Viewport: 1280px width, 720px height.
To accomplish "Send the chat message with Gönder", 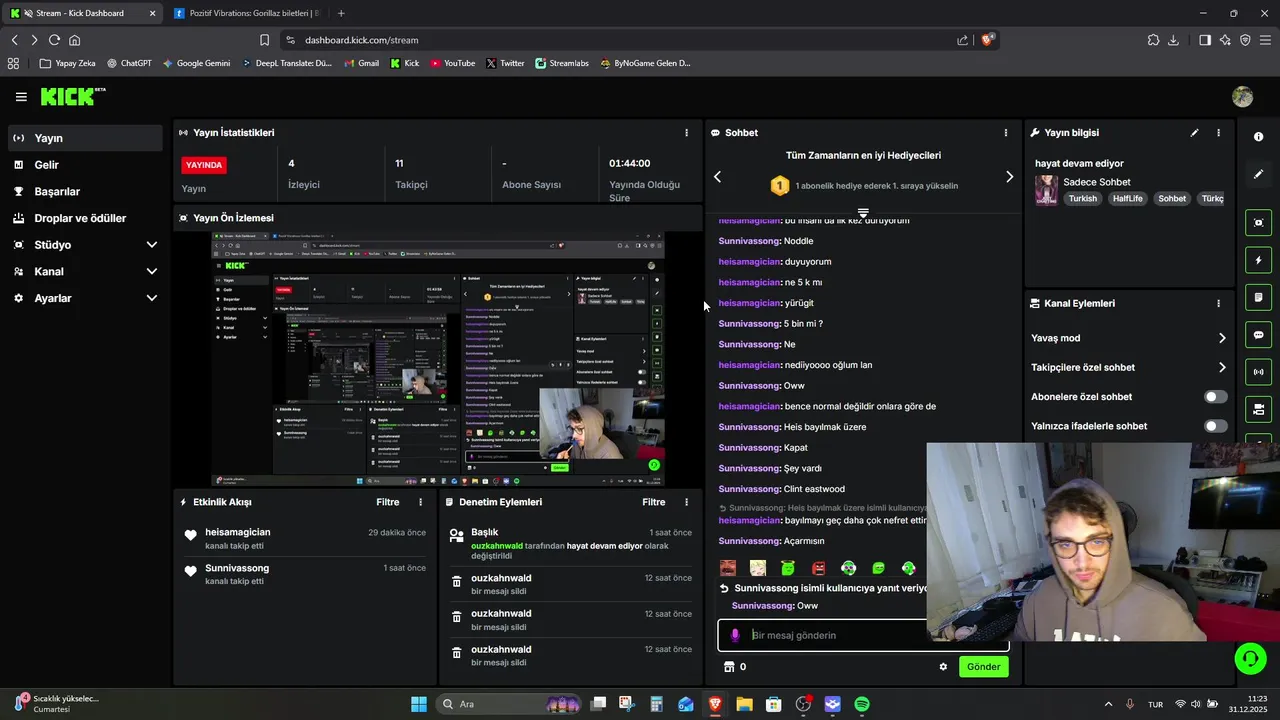I will pos(983,667).
